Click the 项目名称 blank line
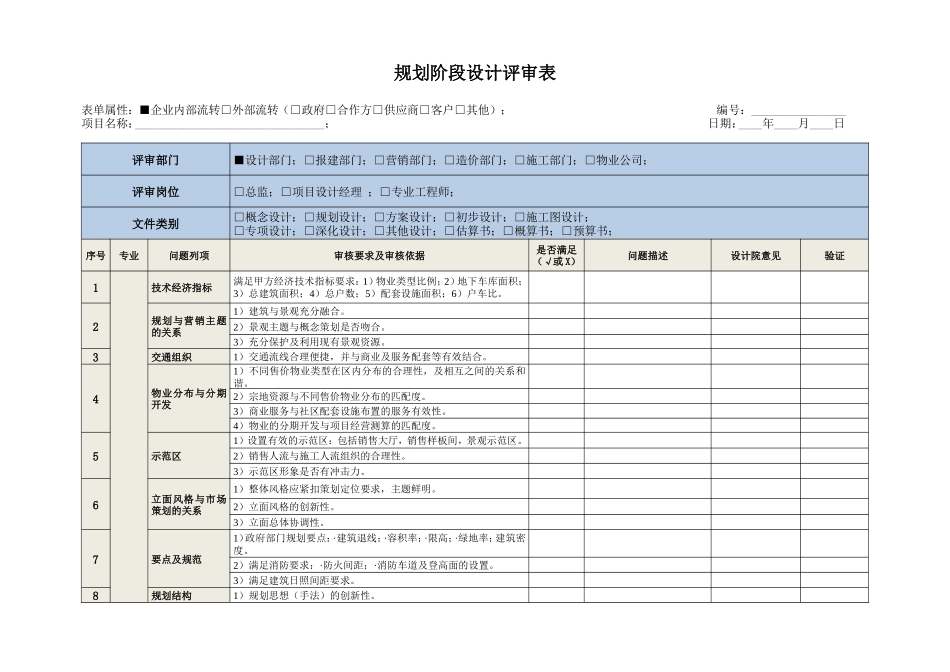Image resolution: width=950 pixels, height=672 pixels. [x=230, y=124]
